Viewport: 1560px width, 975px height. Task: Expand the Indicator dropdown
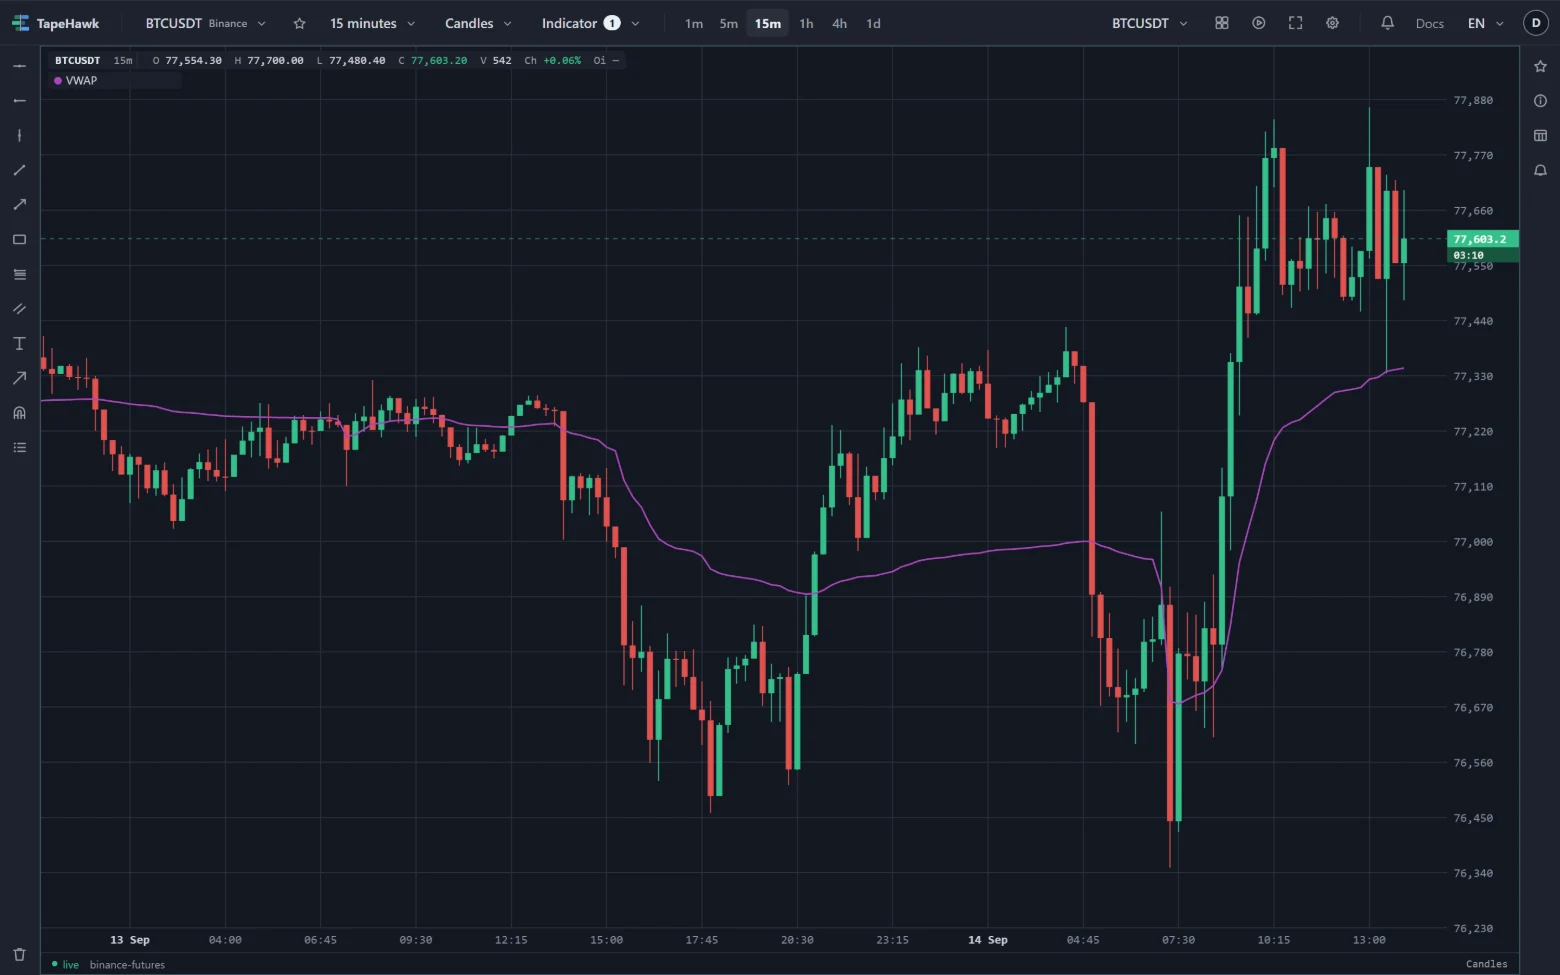click(x=590, y=23)
